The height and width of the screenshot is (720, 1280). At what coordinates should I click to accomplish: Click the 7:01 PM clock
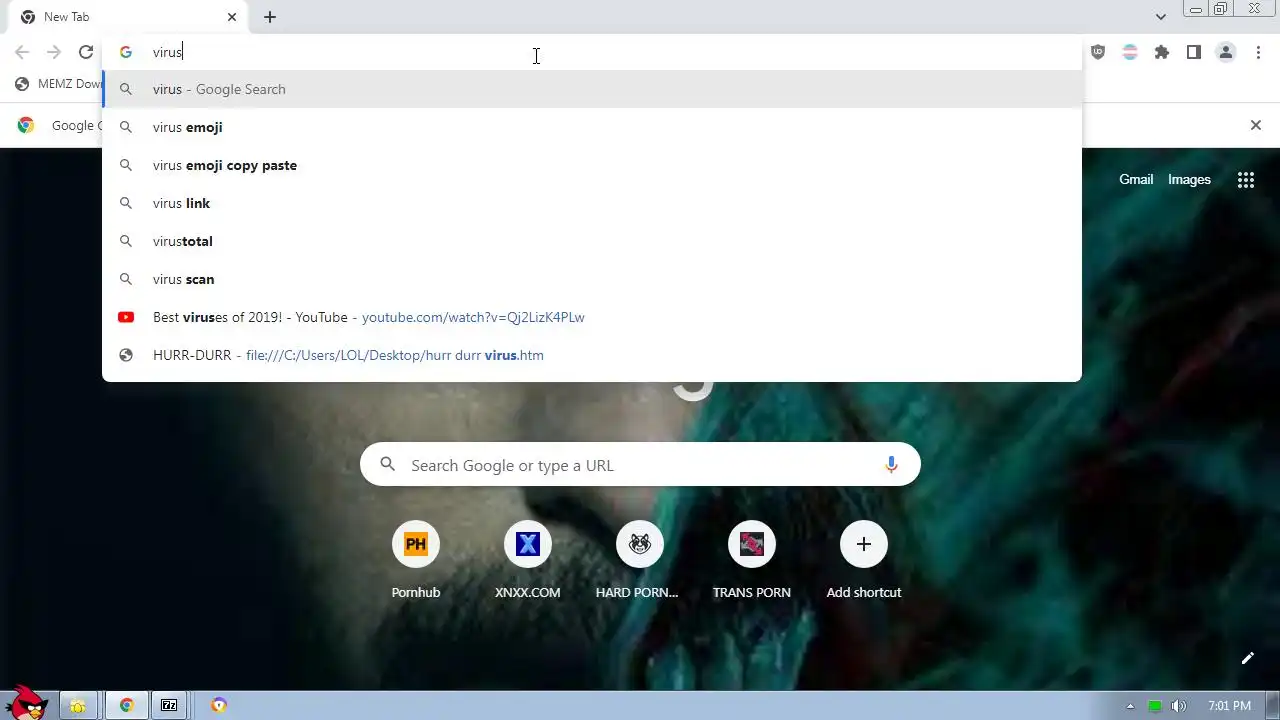pos(1229,706)
